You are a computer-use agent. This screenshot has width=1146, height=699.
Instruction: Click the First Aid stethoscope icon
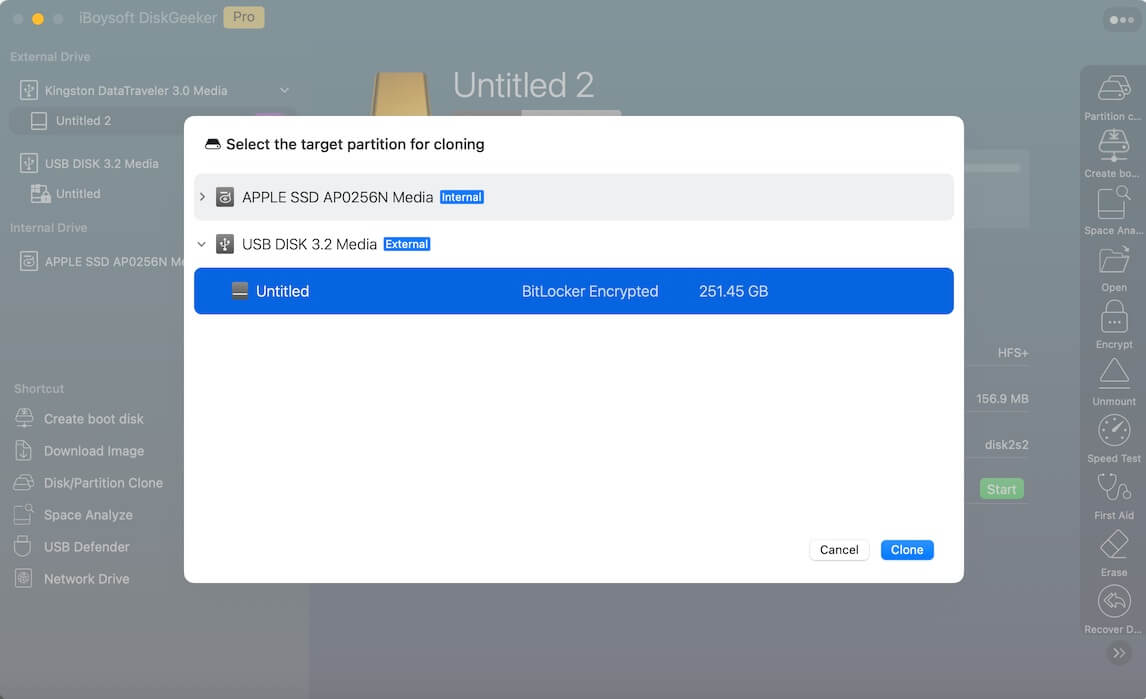(x=1113, y=488)
